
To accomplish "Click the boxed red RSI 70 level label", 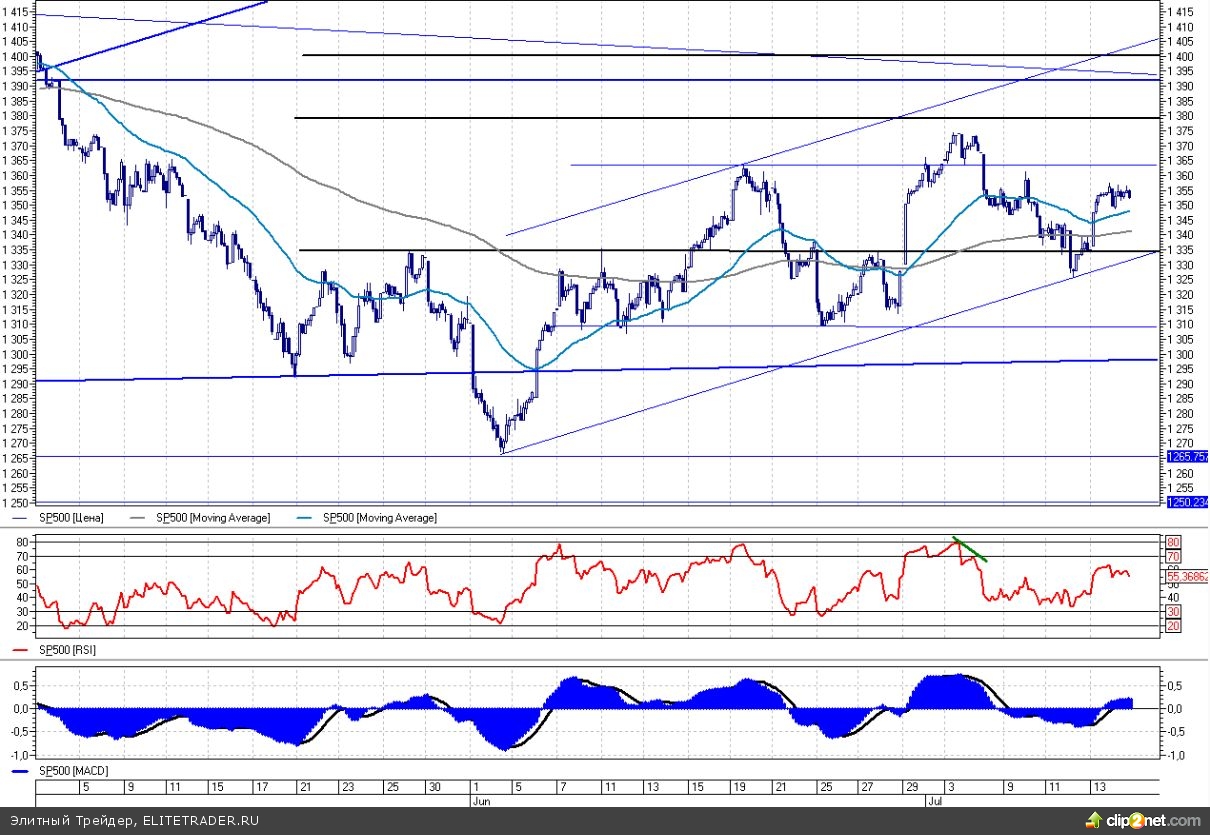I will coord(1173,556).
